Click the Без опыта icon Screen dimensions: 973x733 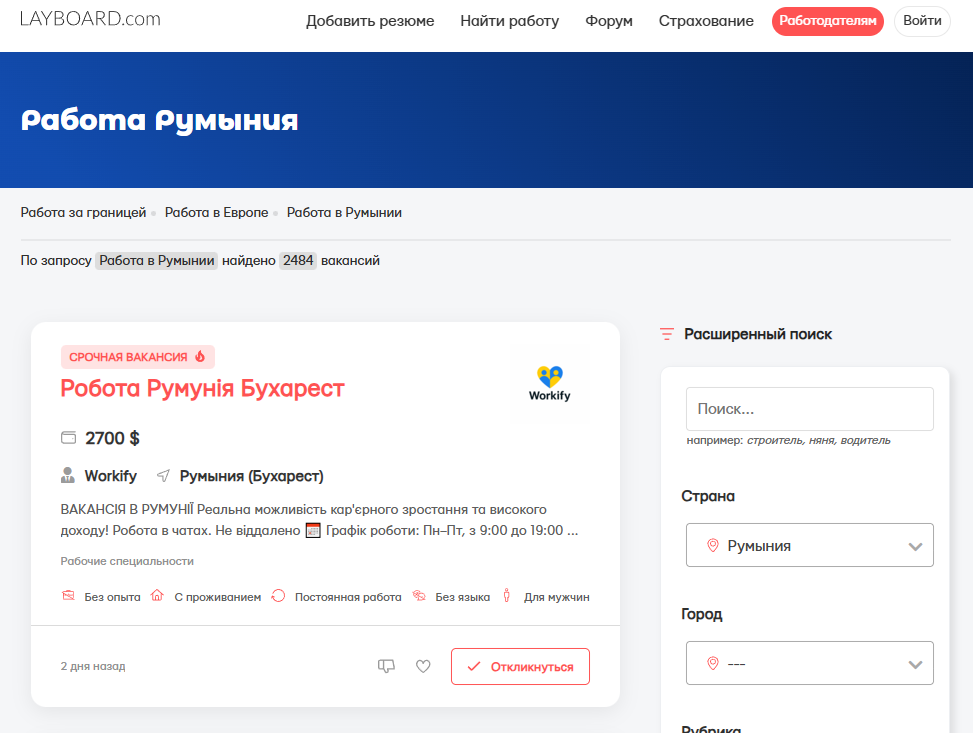point(68,596)
